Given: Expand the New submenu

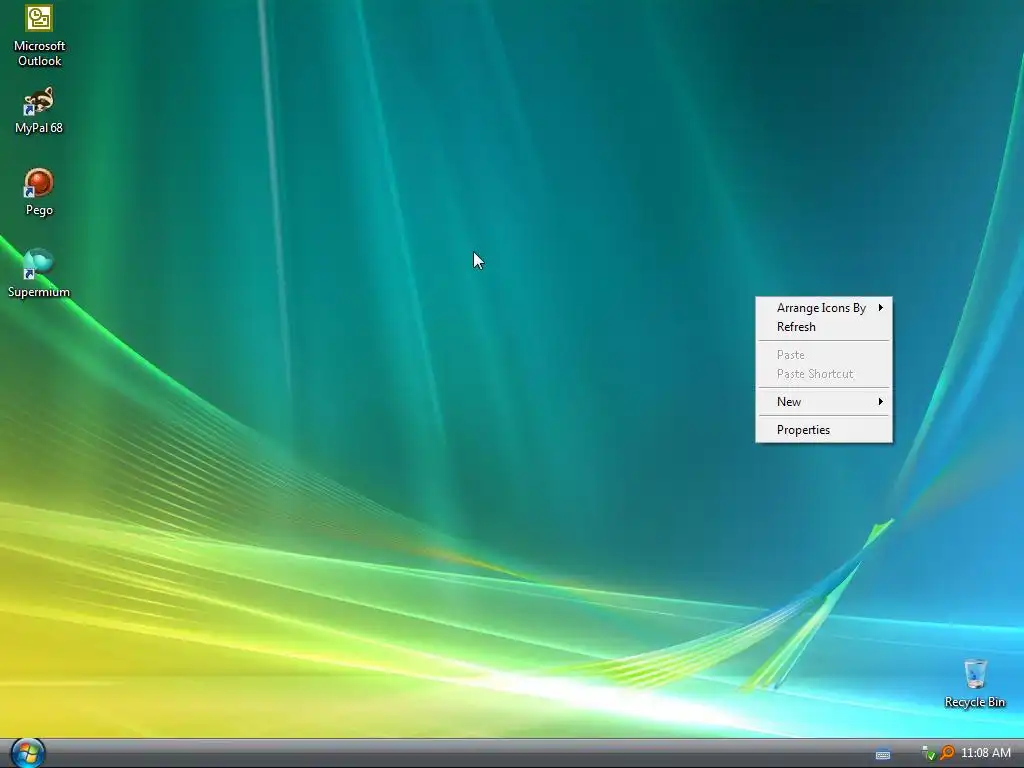Looking at the screenshot, I should [824, 402].
